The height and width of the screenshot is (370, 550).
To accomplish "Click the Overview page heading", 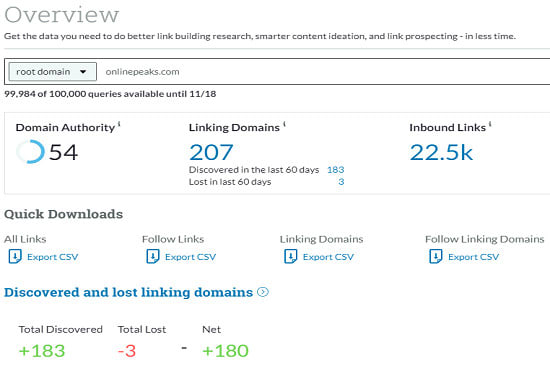I will pos(62,15).
